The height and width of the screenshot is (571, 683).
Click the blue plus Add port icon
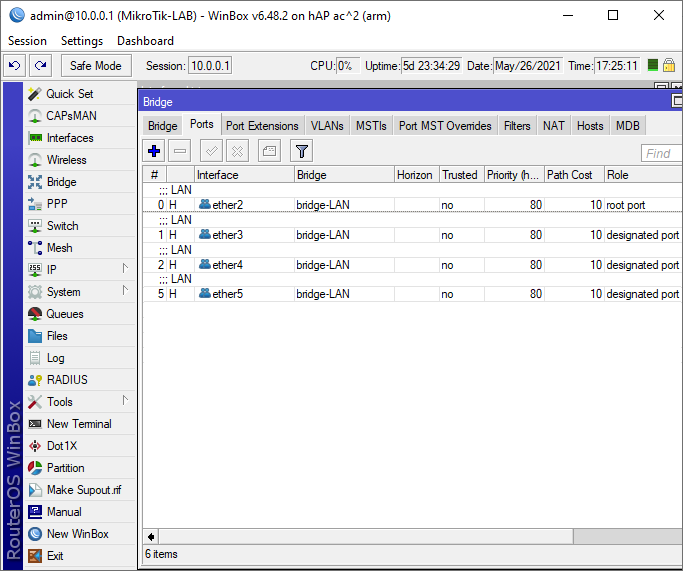[154, 151]
